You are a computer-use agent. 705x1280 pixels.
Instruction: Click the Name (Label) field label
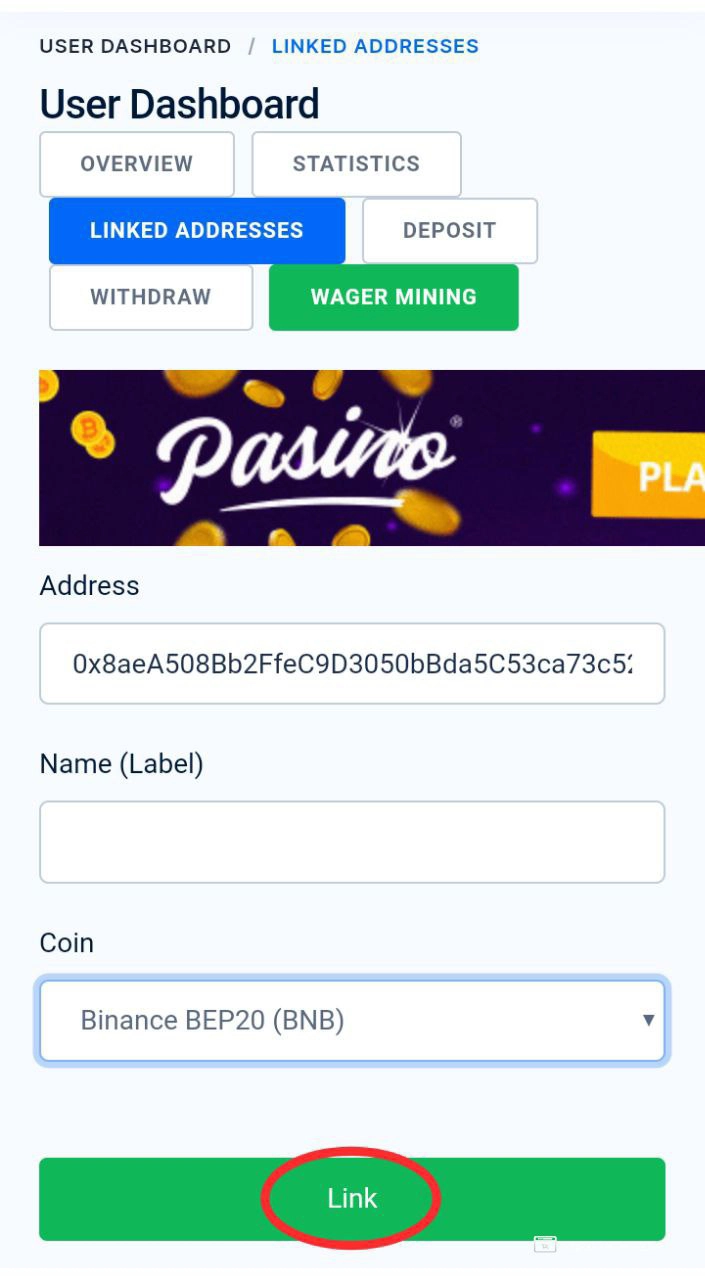pyautogui.click(x=121, y=764)
